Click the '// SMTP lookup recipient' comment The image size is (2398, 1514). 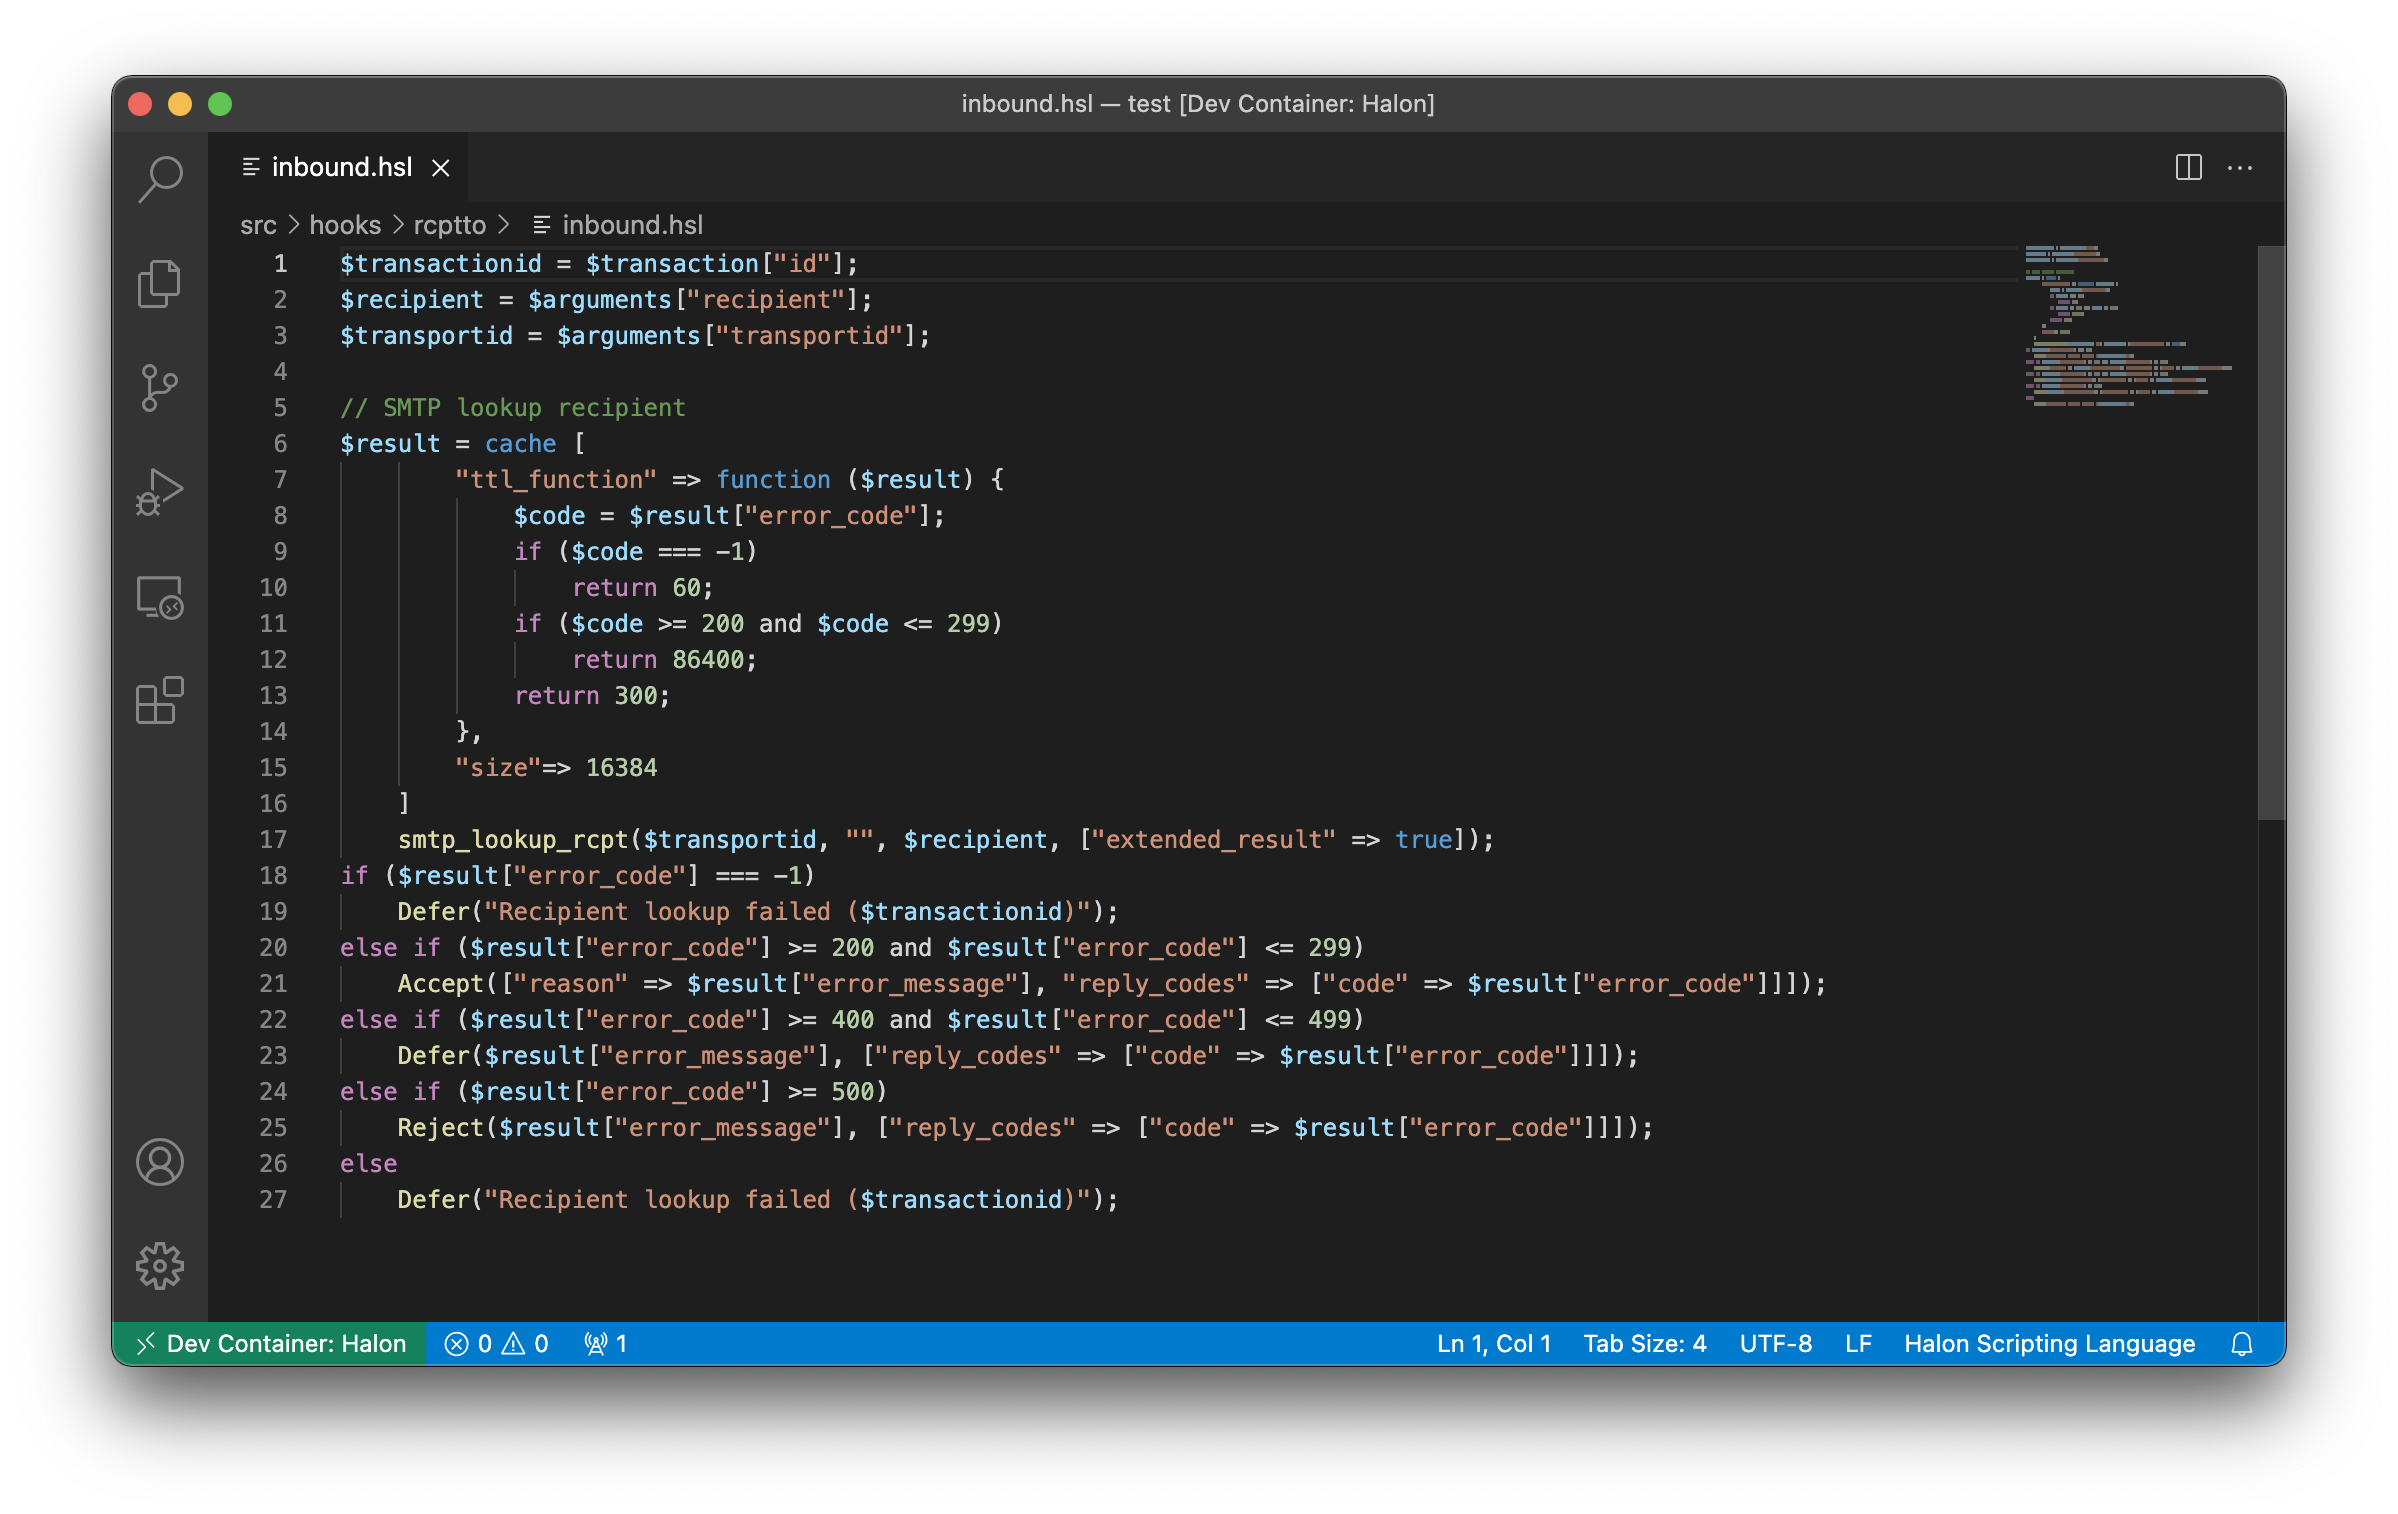pyautogui.click(x=513, y=408)
